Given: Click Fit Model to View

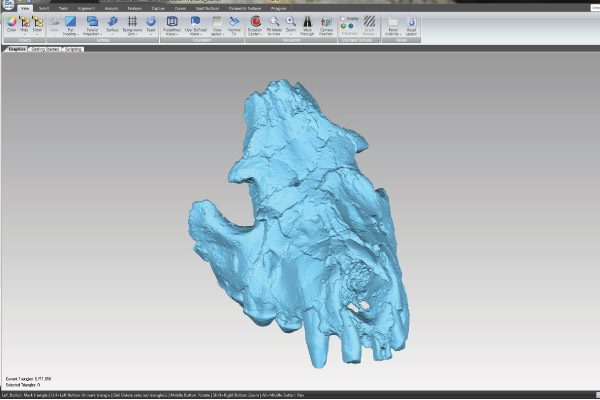Looking at the screenshot, I should click(273, 21).
